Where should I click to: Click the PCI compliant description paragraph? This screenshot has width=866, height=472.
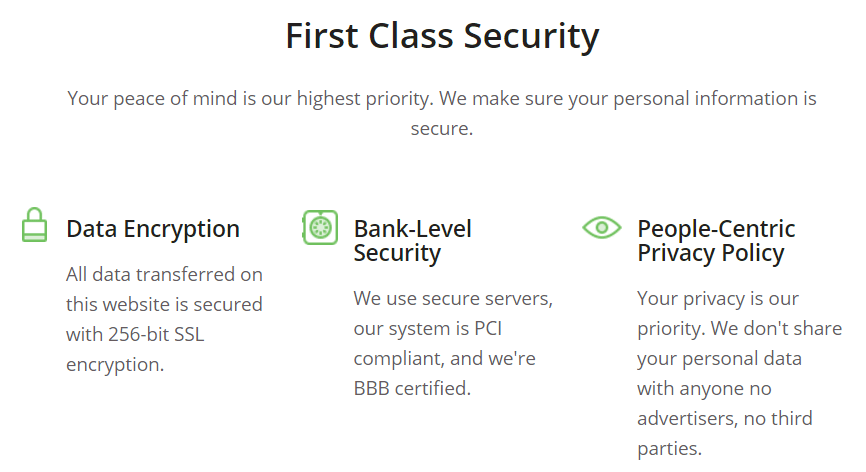point(453,343)
